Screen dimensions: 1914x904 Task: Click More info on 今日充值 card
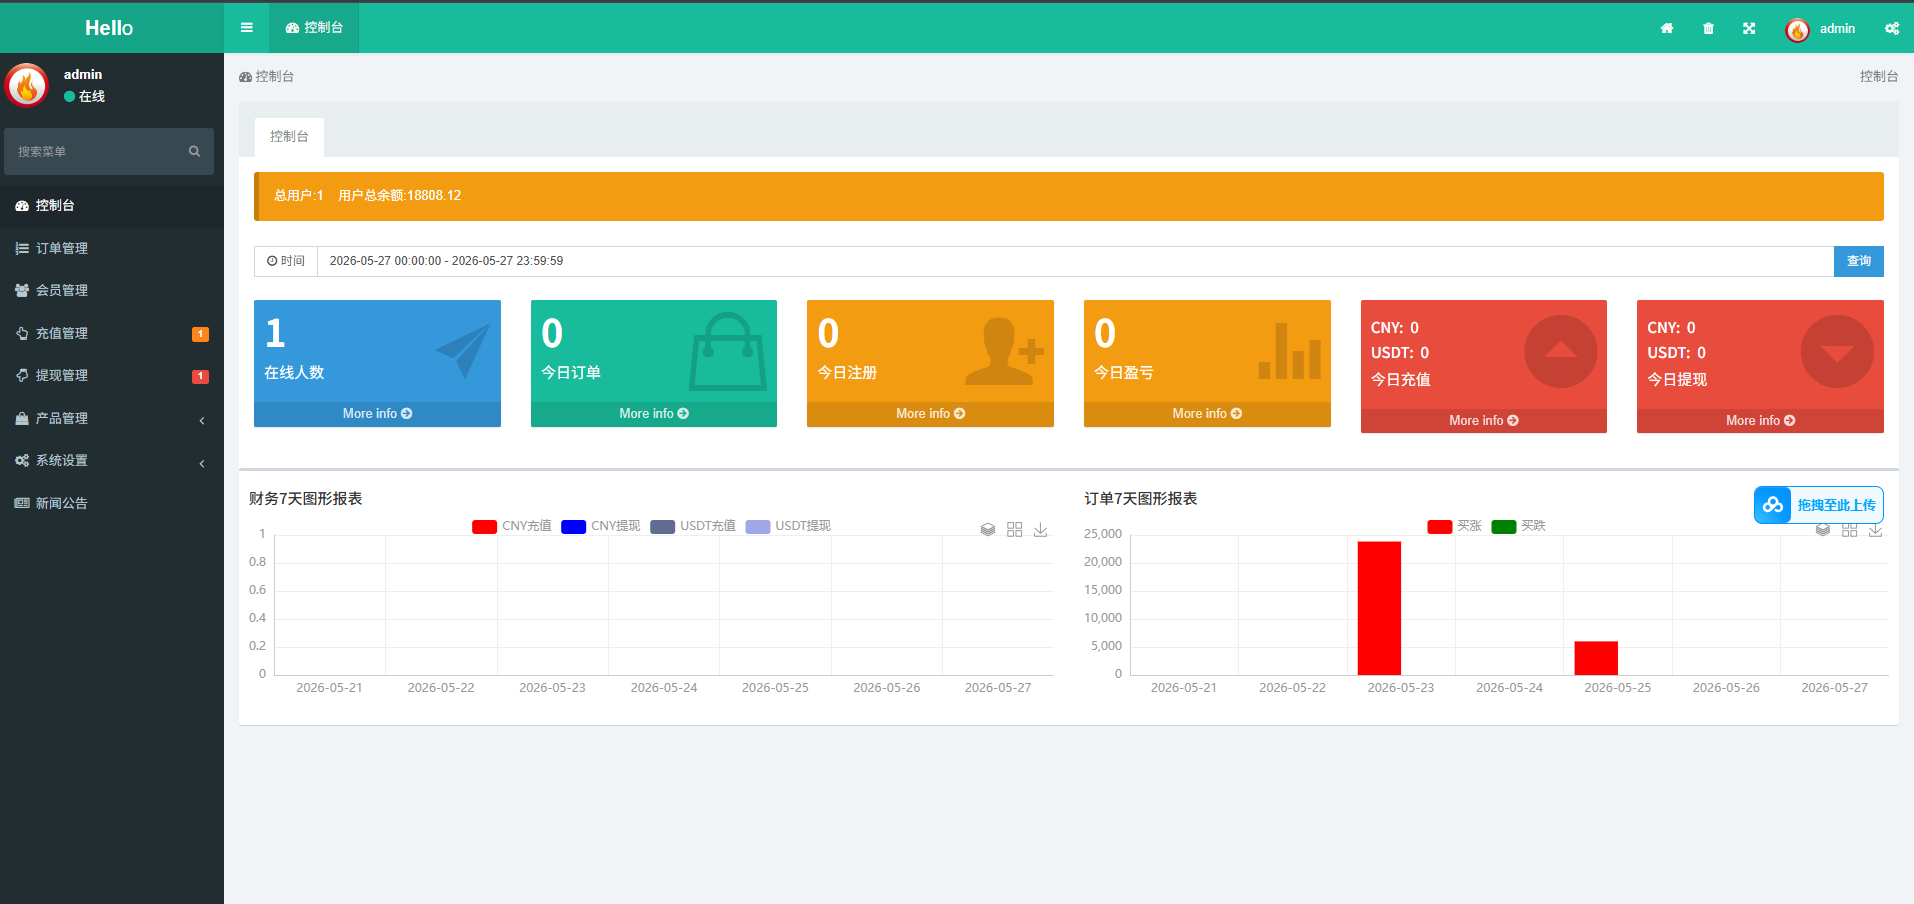[x=1484, y=421]
